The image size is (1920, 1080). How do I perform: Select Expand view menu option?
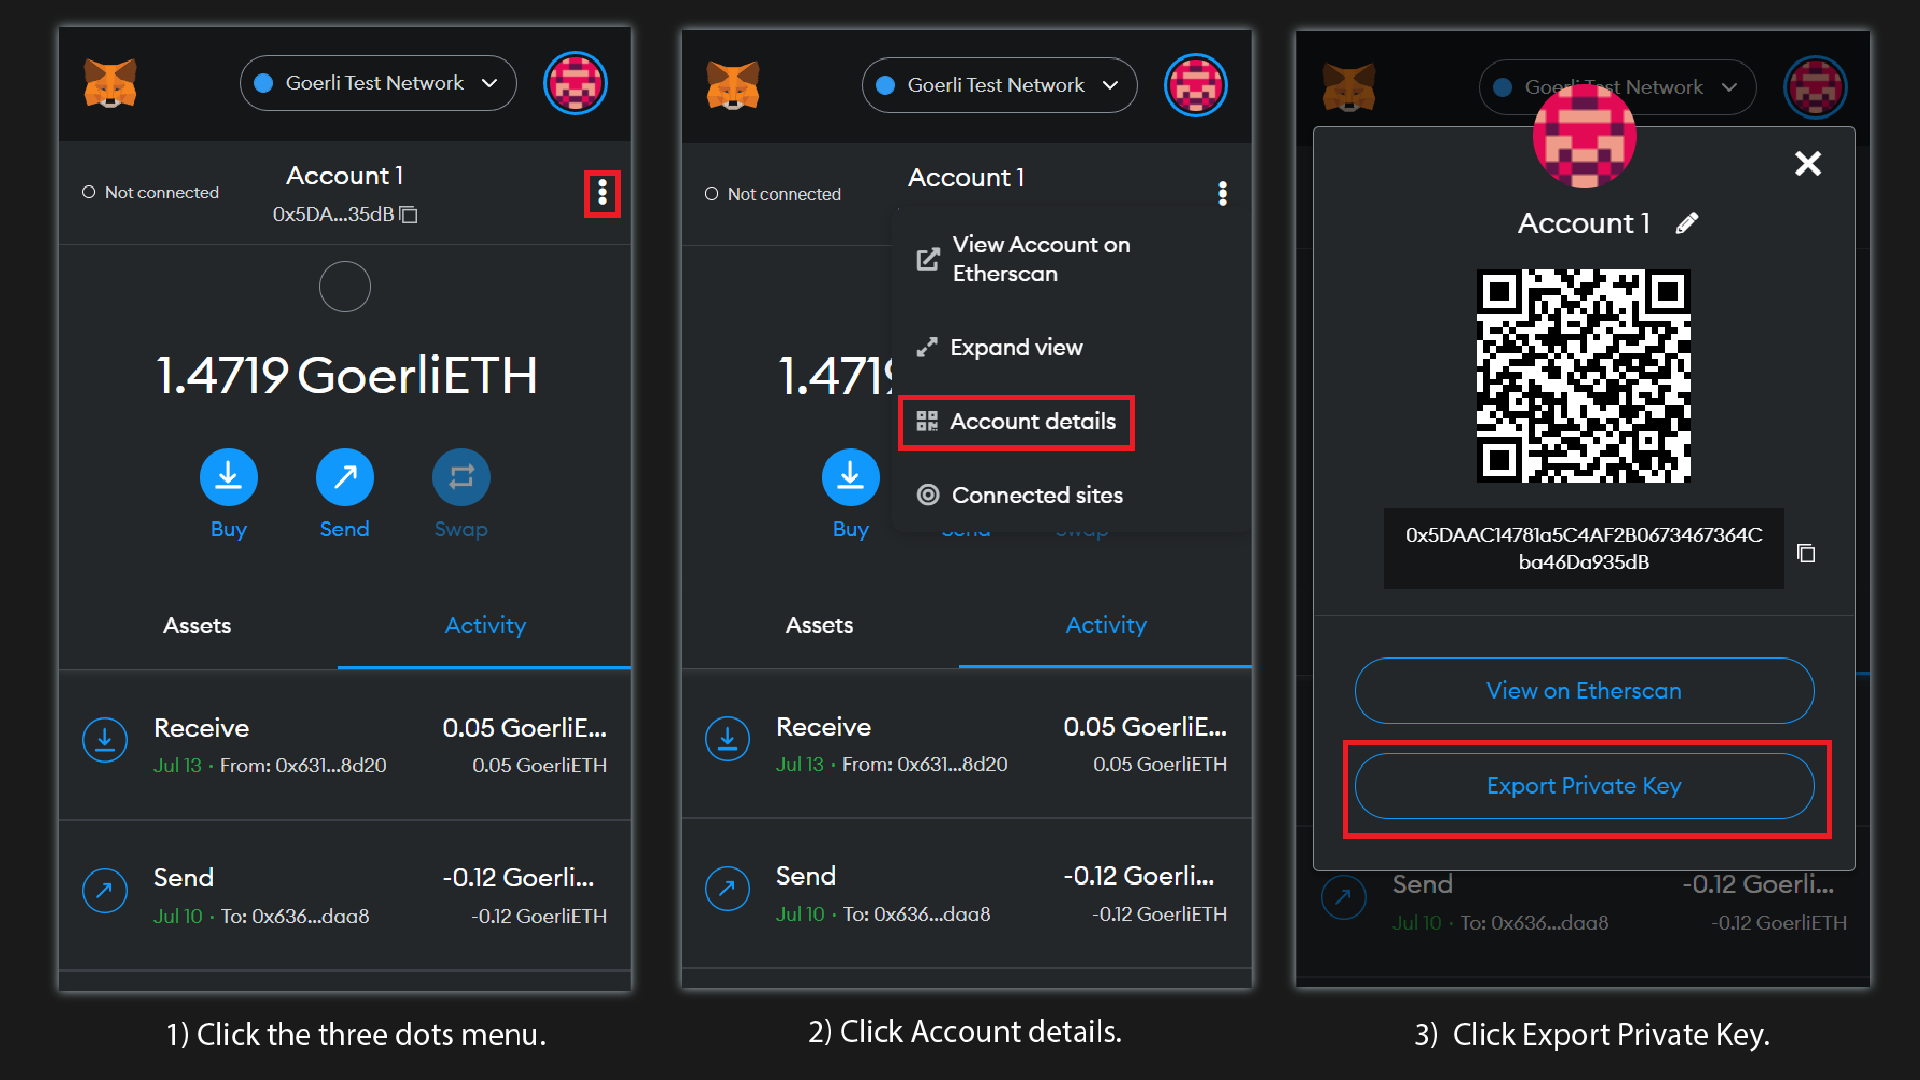[1016, 347]
